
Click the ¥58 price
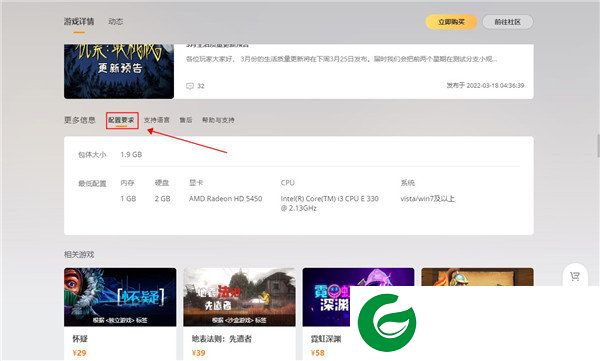tap(318, 353)
